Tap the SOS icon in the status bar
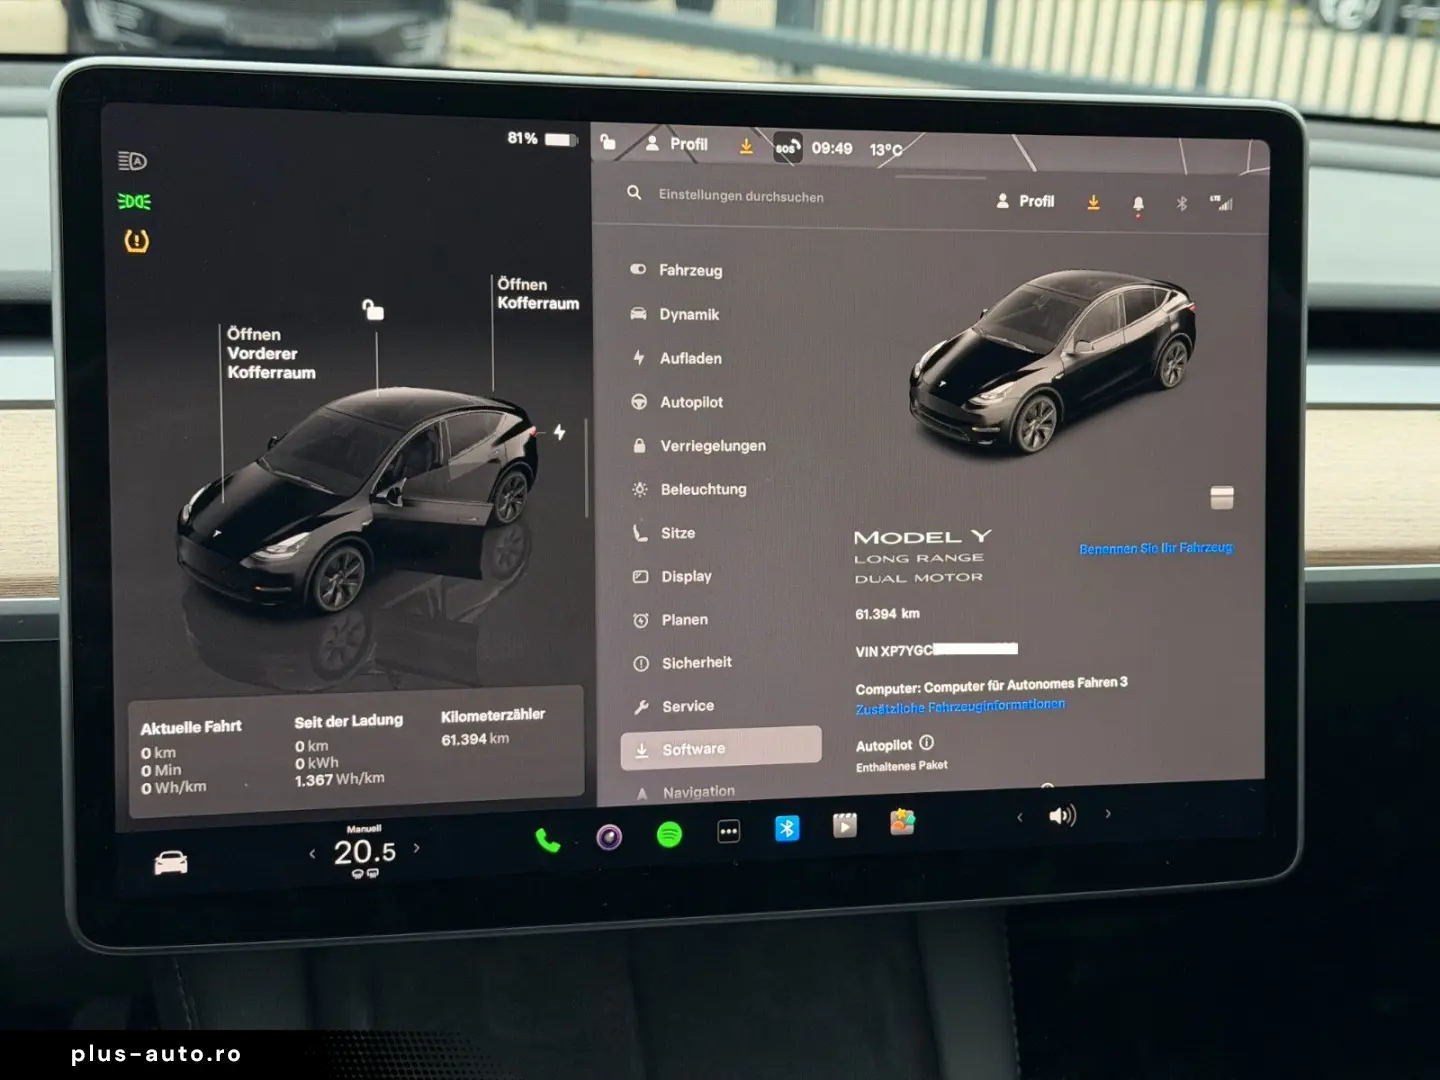Viewport: 1440px width, 1080px height. coord(788,148)
